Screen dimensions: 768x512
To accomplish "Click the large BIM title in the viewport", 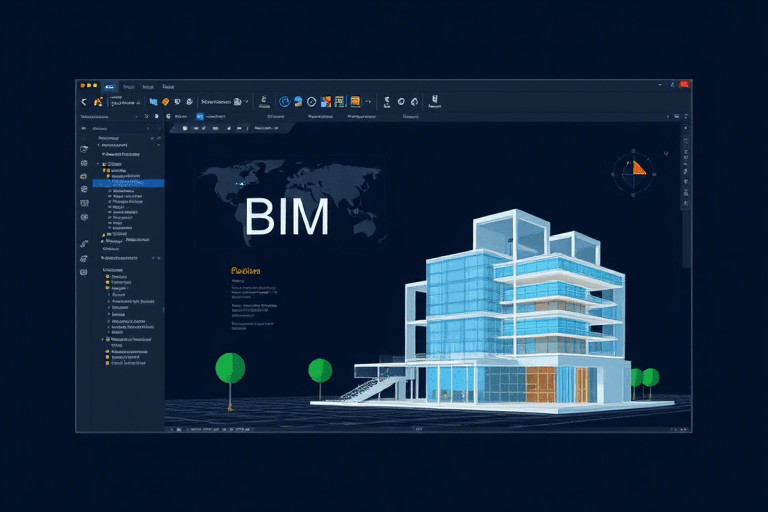I will tap(286, 216).
